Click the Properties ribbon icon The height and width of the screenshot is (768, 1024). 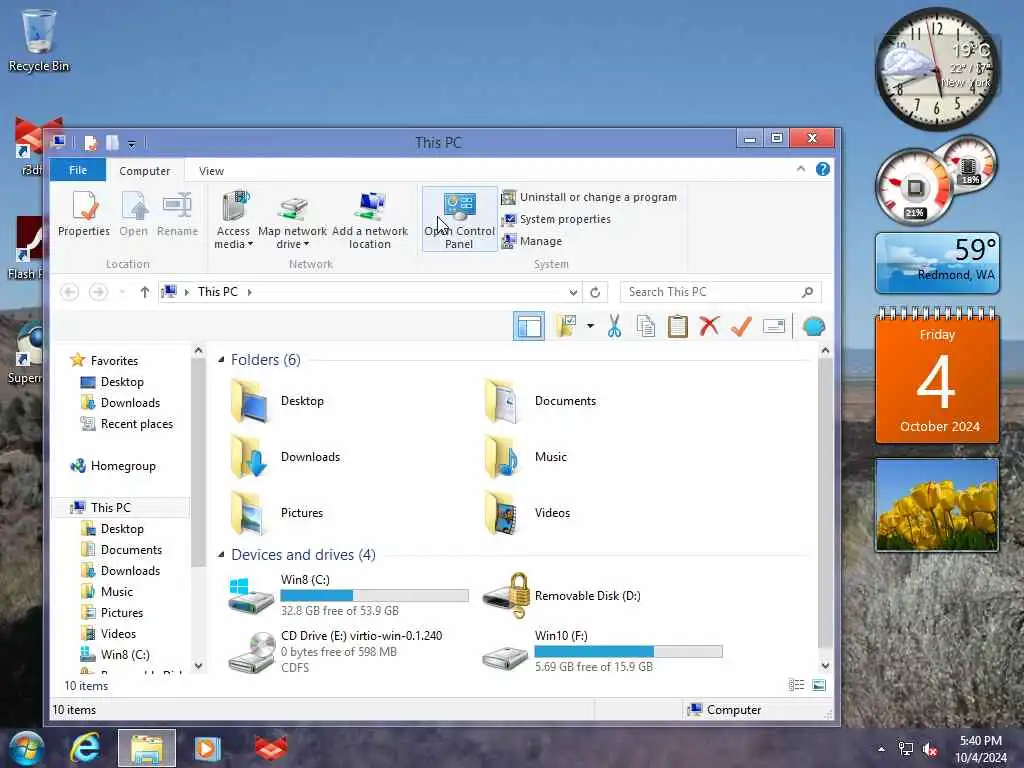(84, 214)
